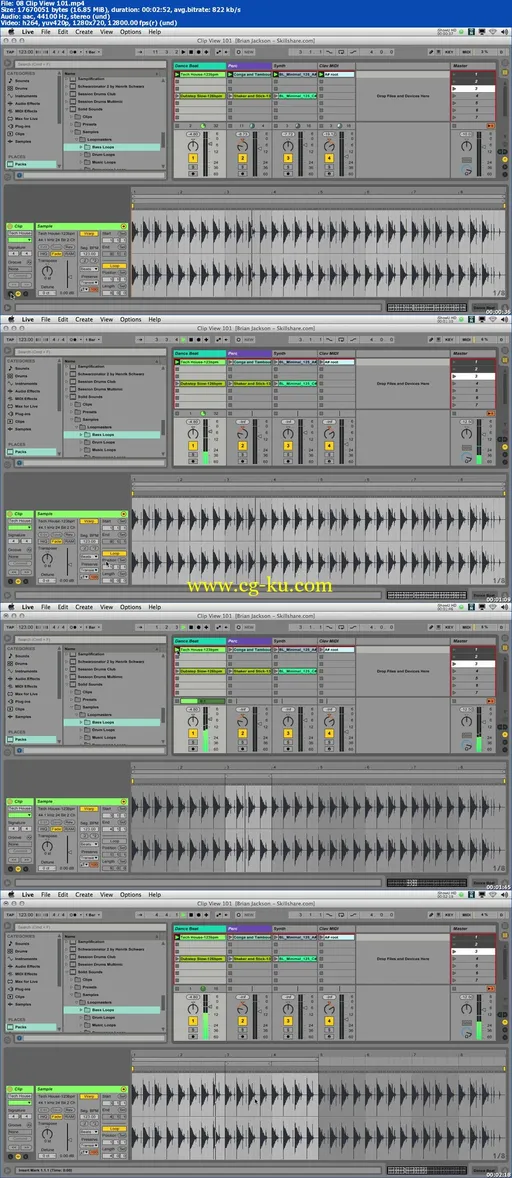Toggle Loop switch in fourth frame clip view

click(114, 1129)
